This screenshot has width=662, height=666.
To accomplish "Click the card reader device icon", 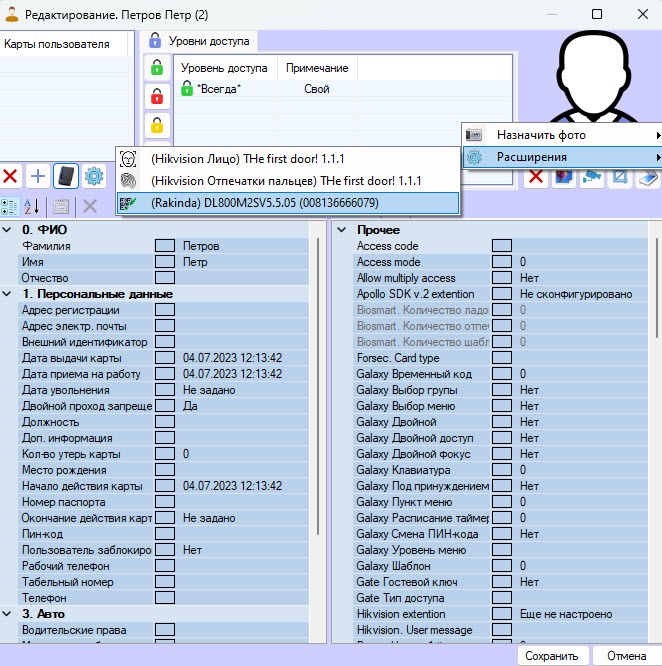I will 66,177.
